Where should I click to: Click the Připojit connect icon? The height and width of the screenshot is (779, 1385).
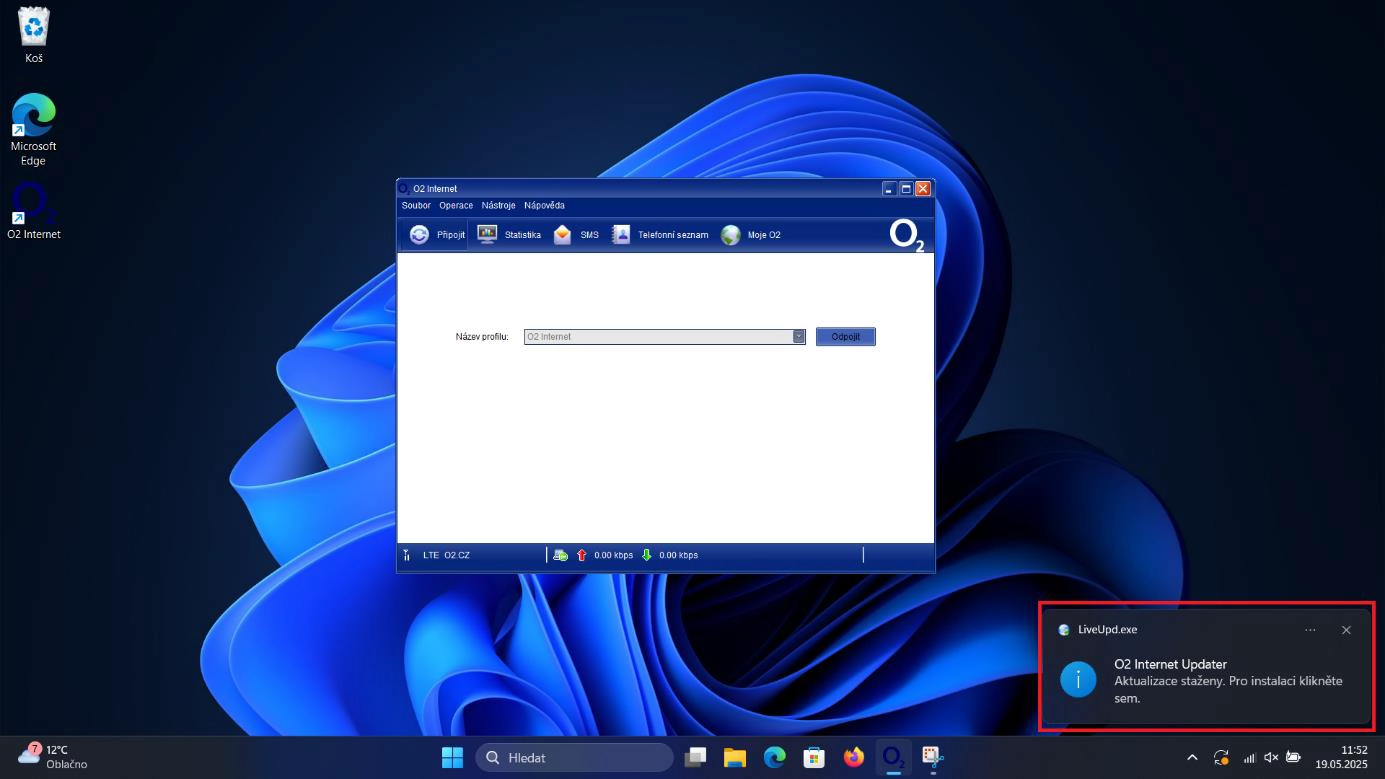point(420,235)
